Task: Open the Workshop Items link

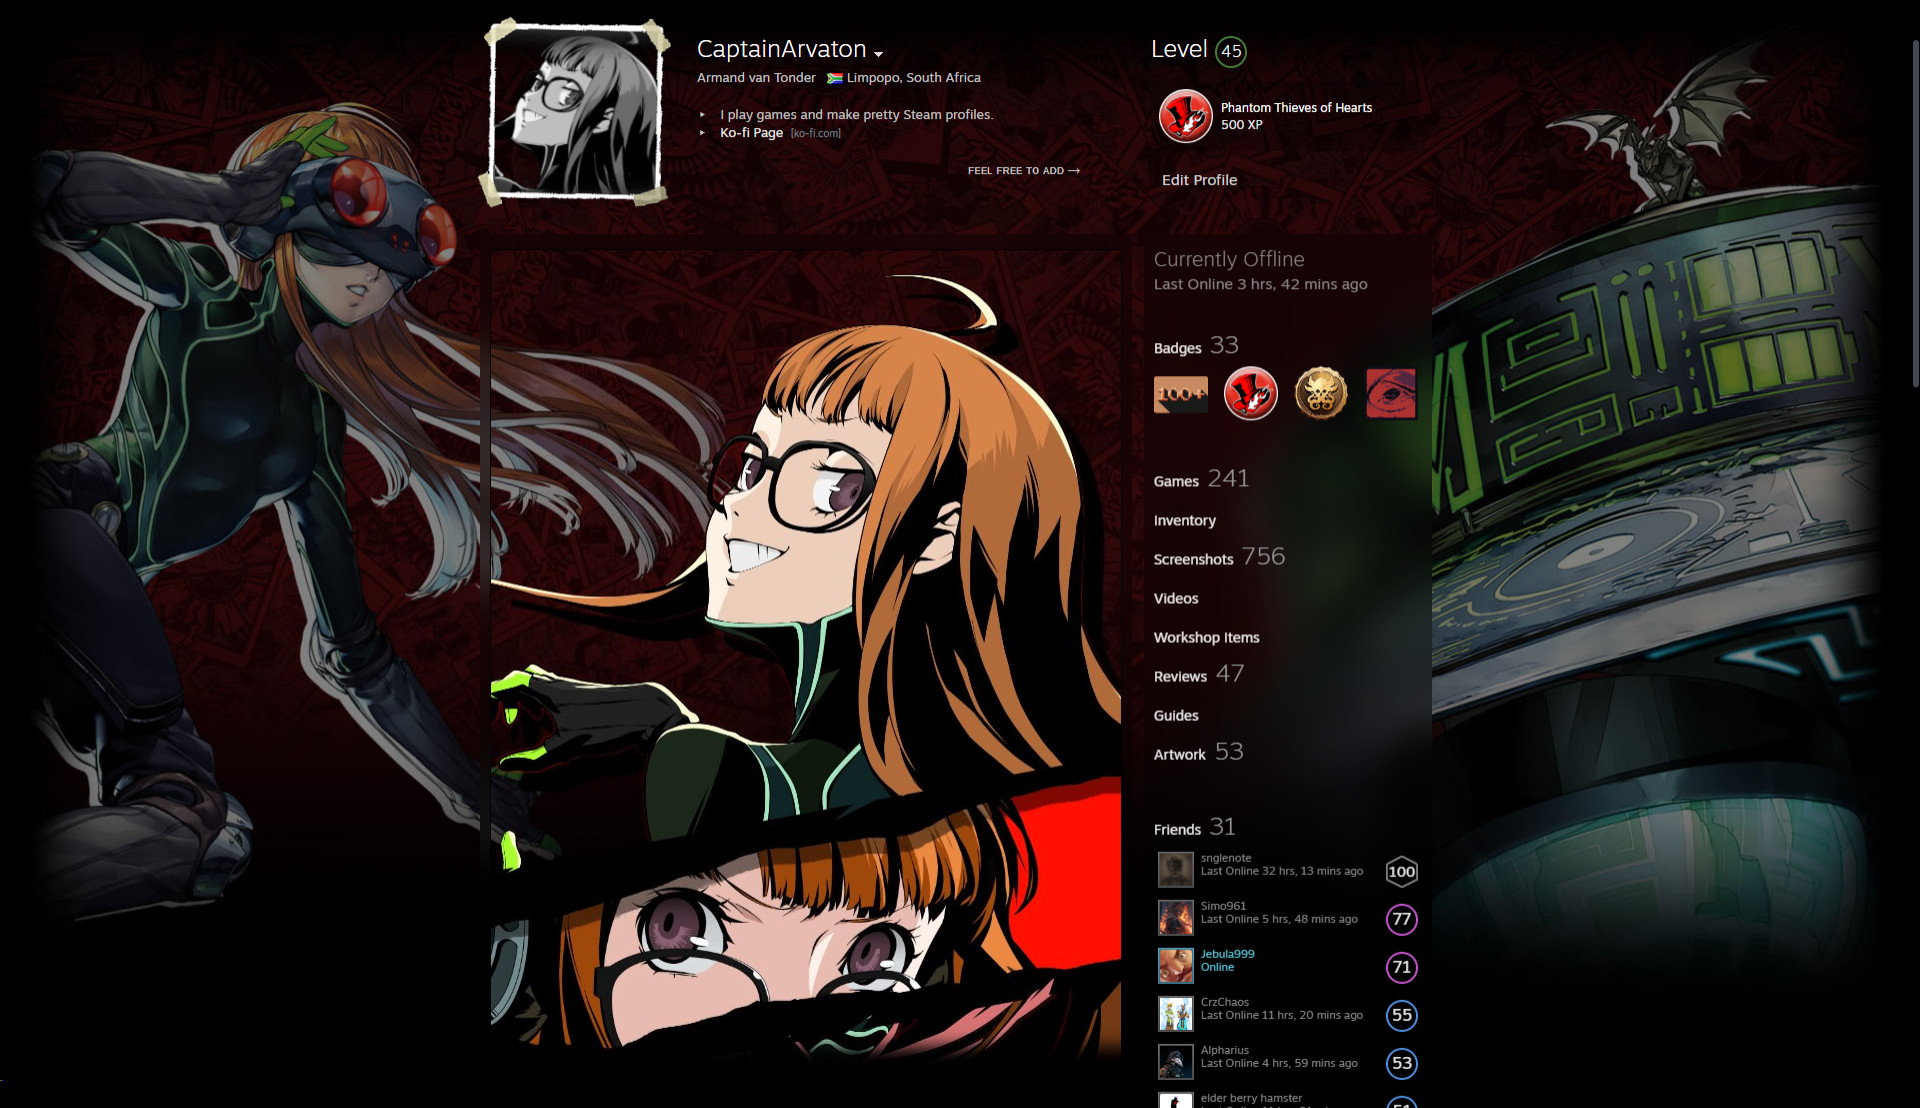Action: click(1206, 637)
